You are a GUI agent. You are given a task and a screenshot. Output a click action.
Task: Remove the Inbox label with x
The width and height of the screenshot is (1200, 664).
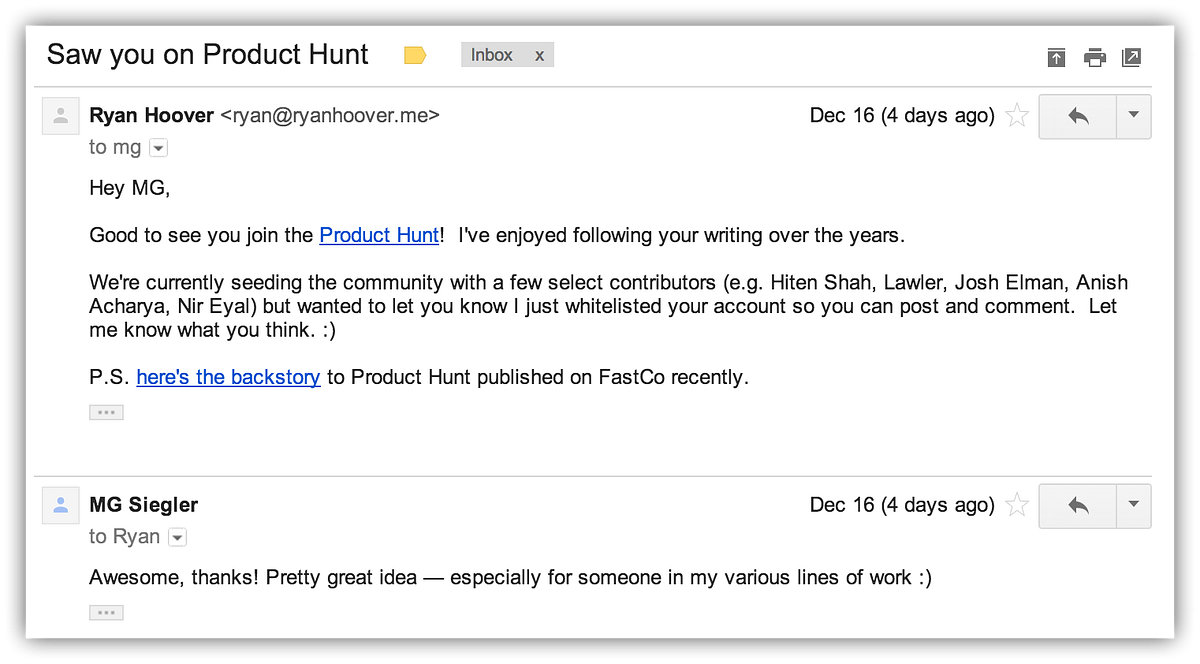coord(539,56)
